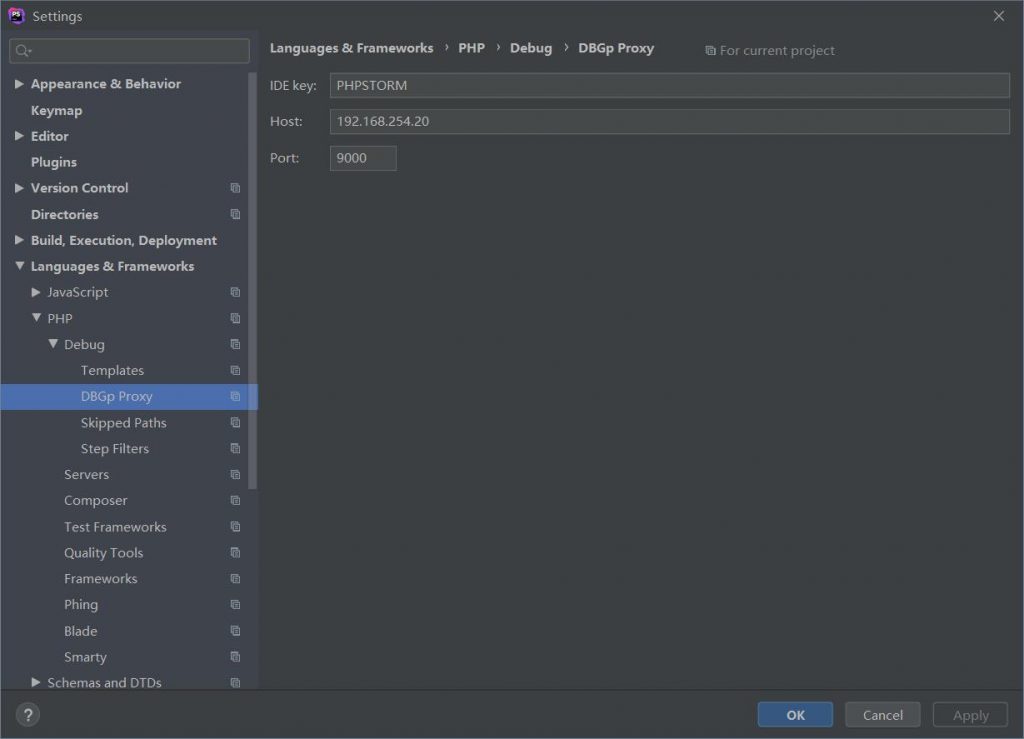Screen dimensions: 1024x739
Task: Click the project-level icon beside Quality Tools
Action: 235,553
